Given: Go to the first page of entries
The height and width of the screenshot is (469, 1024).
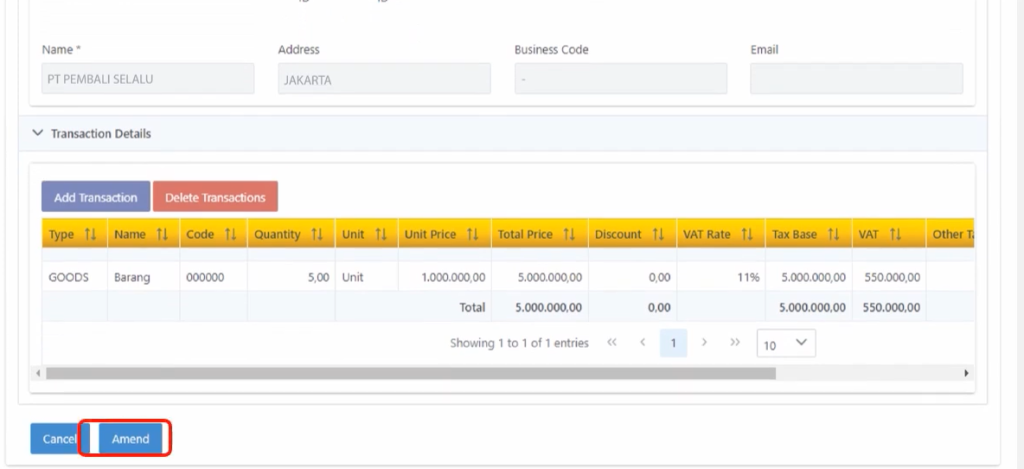Looking at the screenshot, I should 612,343.
